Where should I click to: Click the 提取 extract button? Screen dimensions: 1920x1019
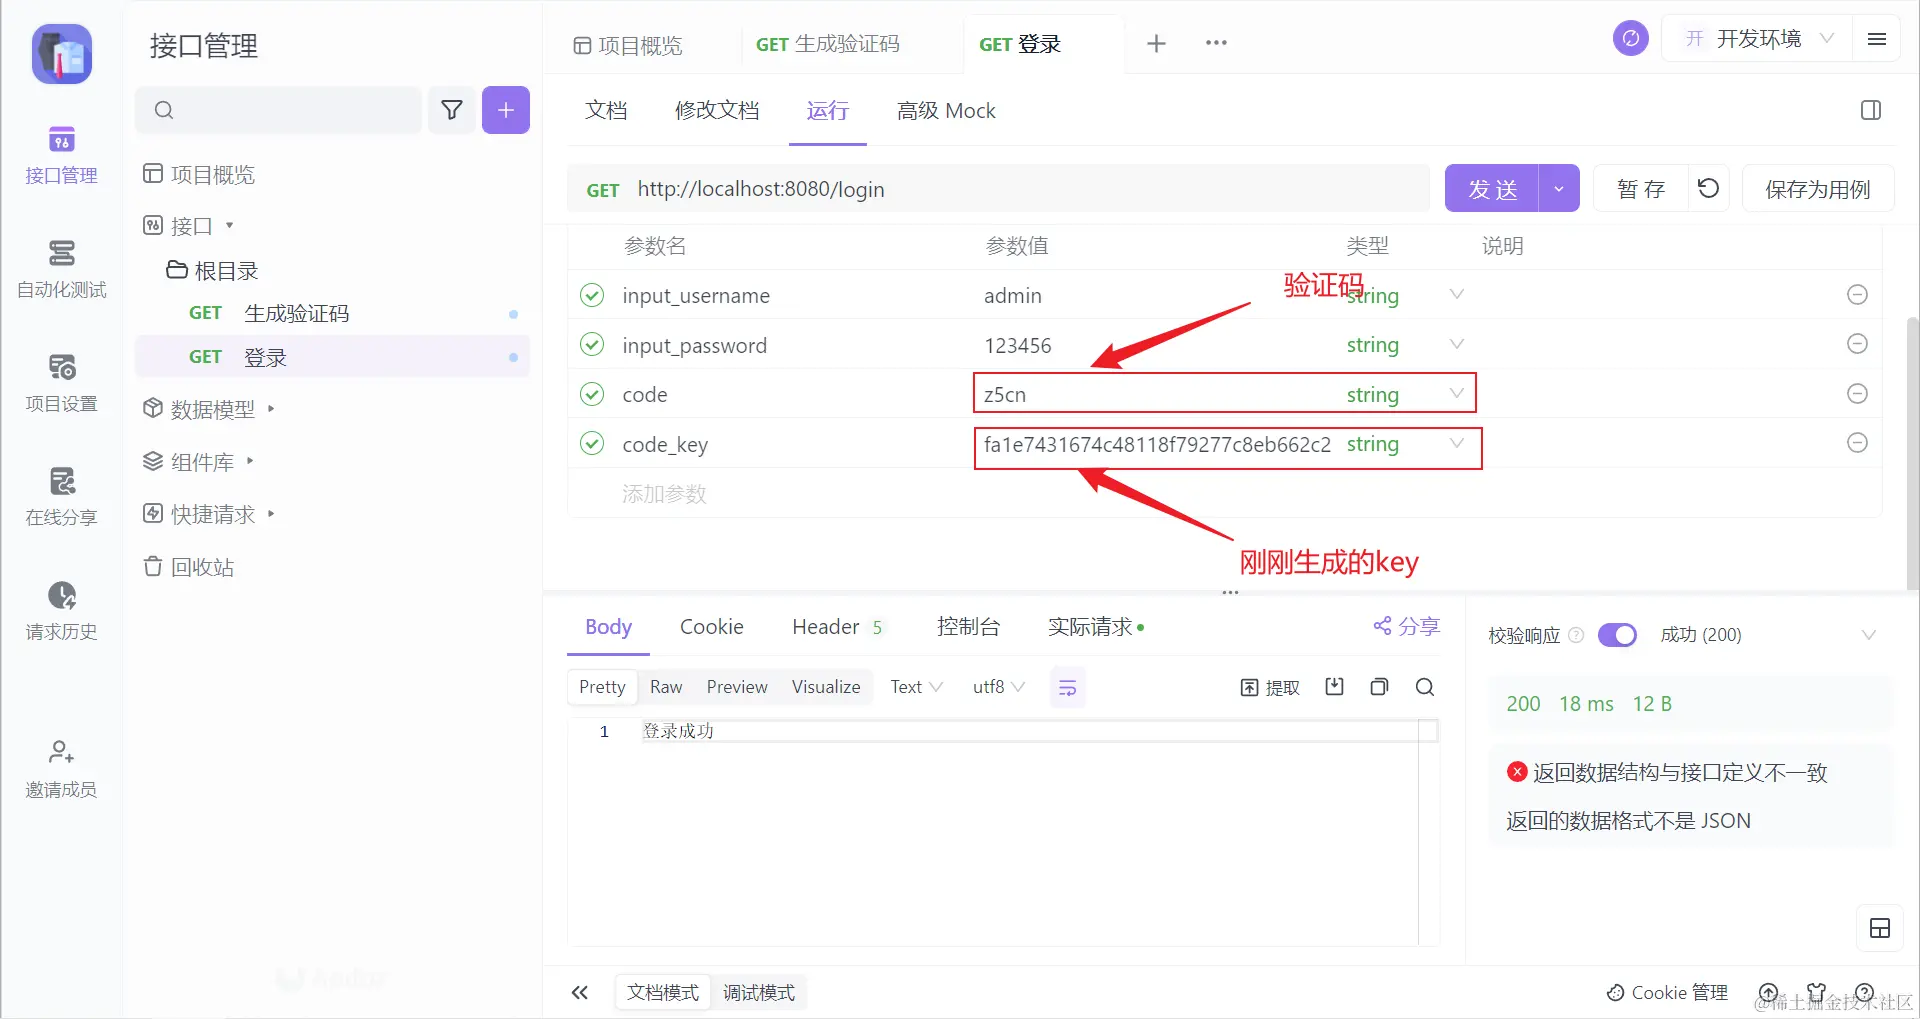click(1270, 687)
